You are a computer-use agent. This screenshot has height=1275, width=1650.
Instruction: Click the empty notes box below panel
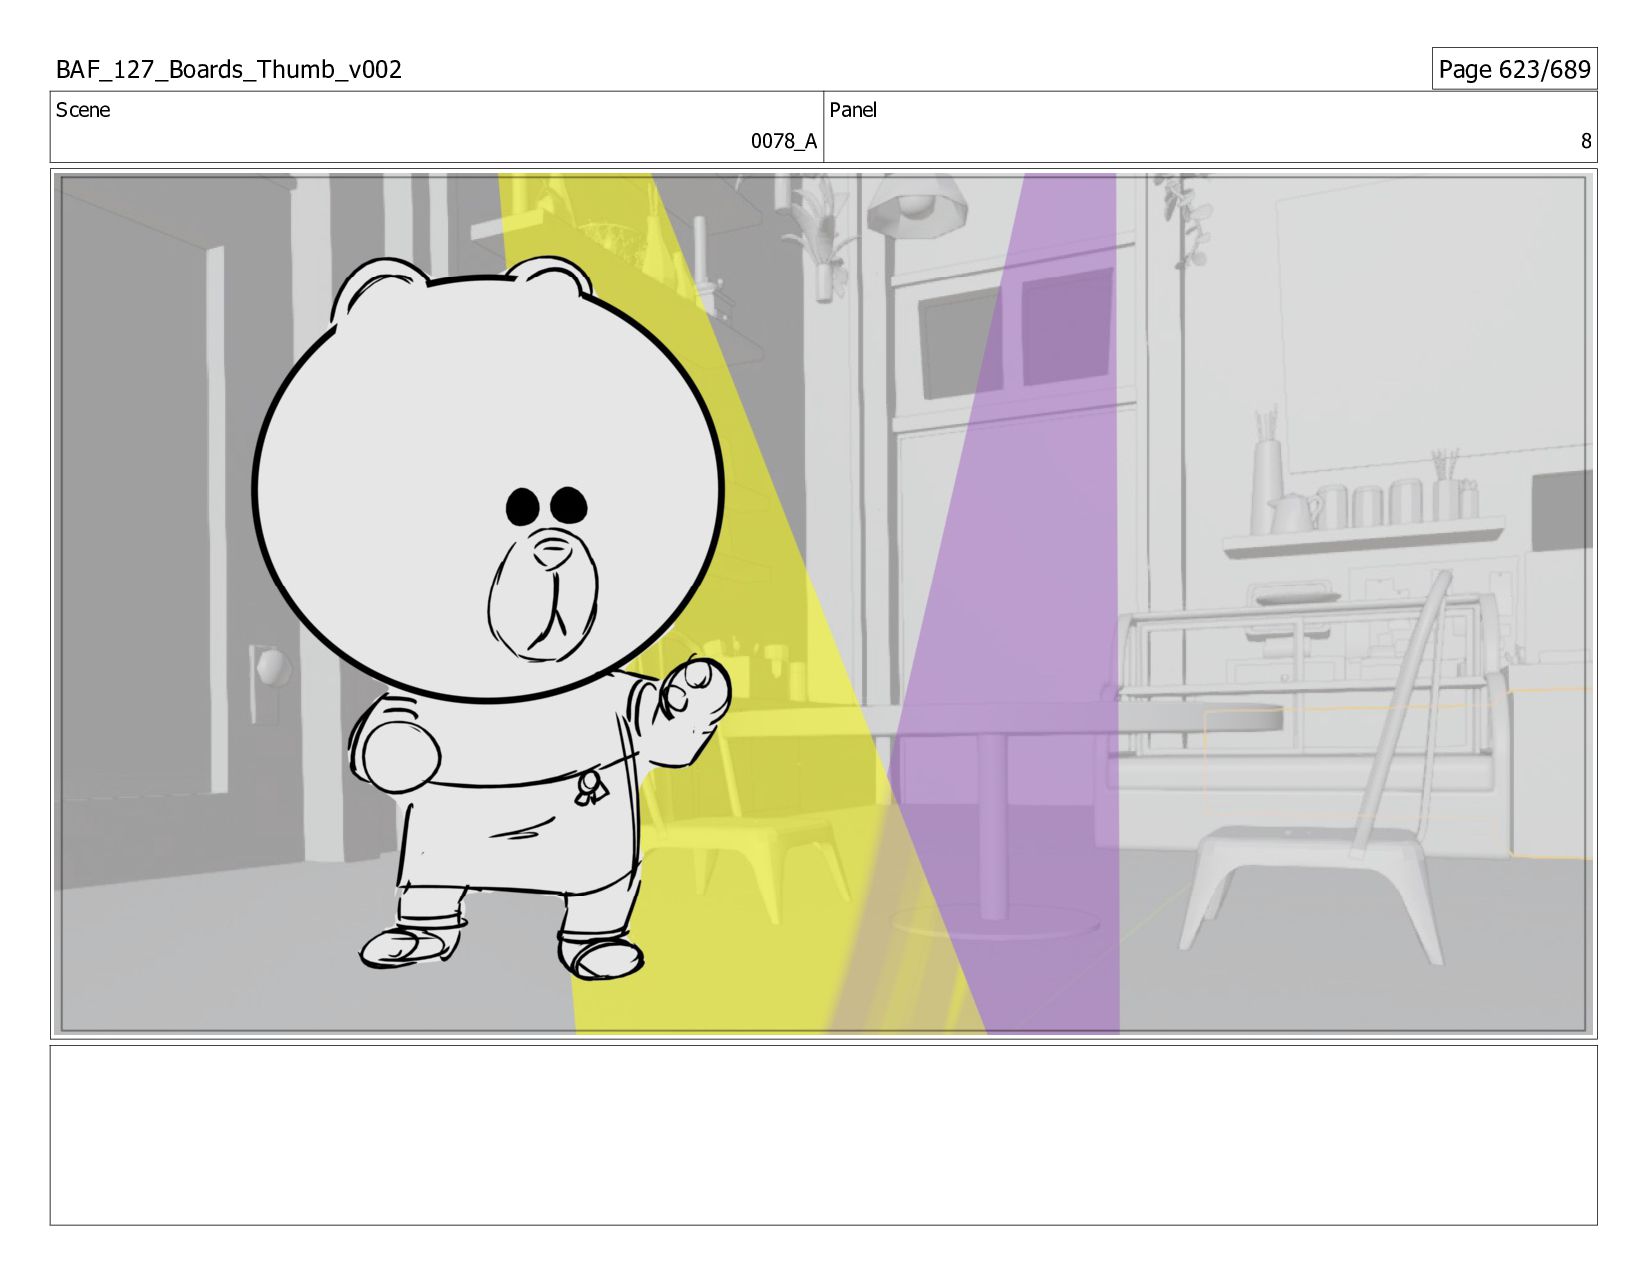[x=824, y=1135]
